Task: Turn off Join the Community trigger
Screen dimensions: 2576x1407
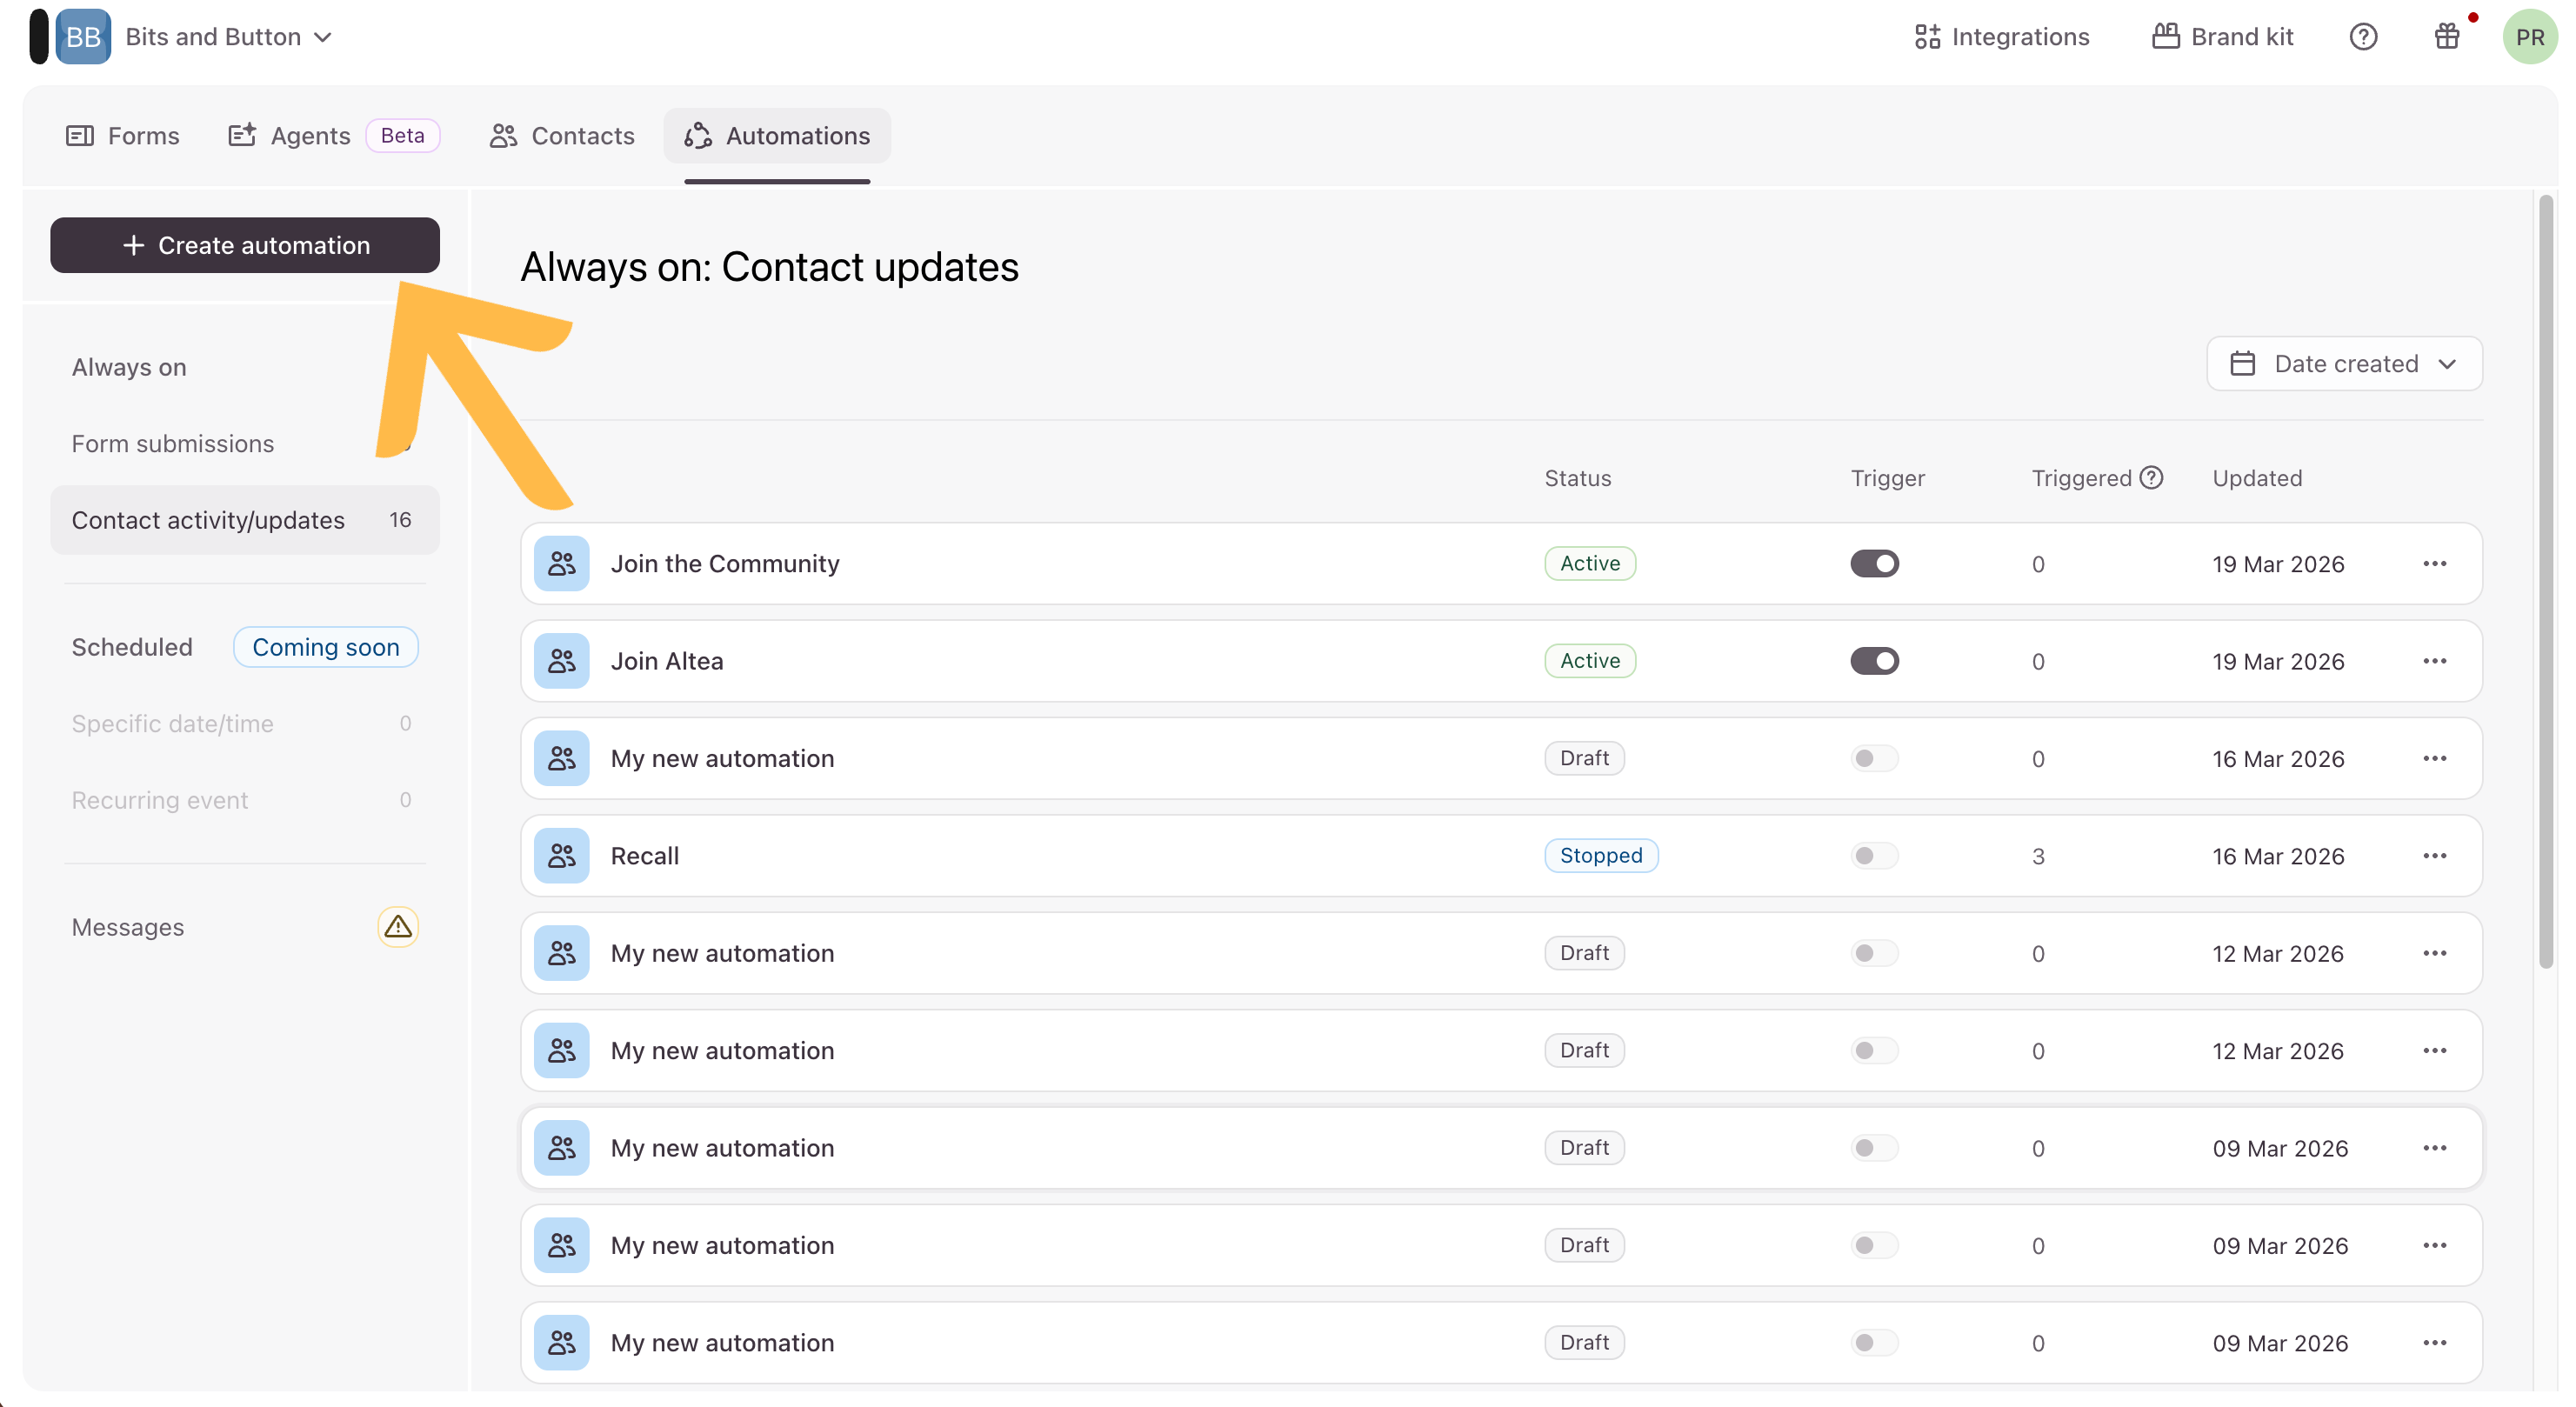Action: 1874,564
